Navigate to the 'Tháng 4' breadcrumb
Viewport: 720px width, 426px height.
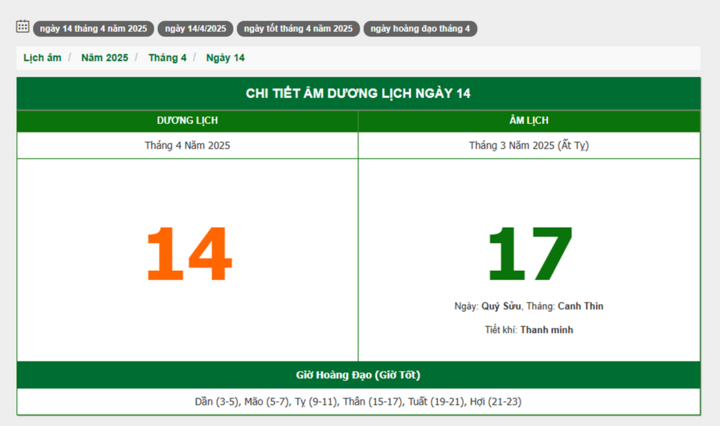[x=167, y=58]
